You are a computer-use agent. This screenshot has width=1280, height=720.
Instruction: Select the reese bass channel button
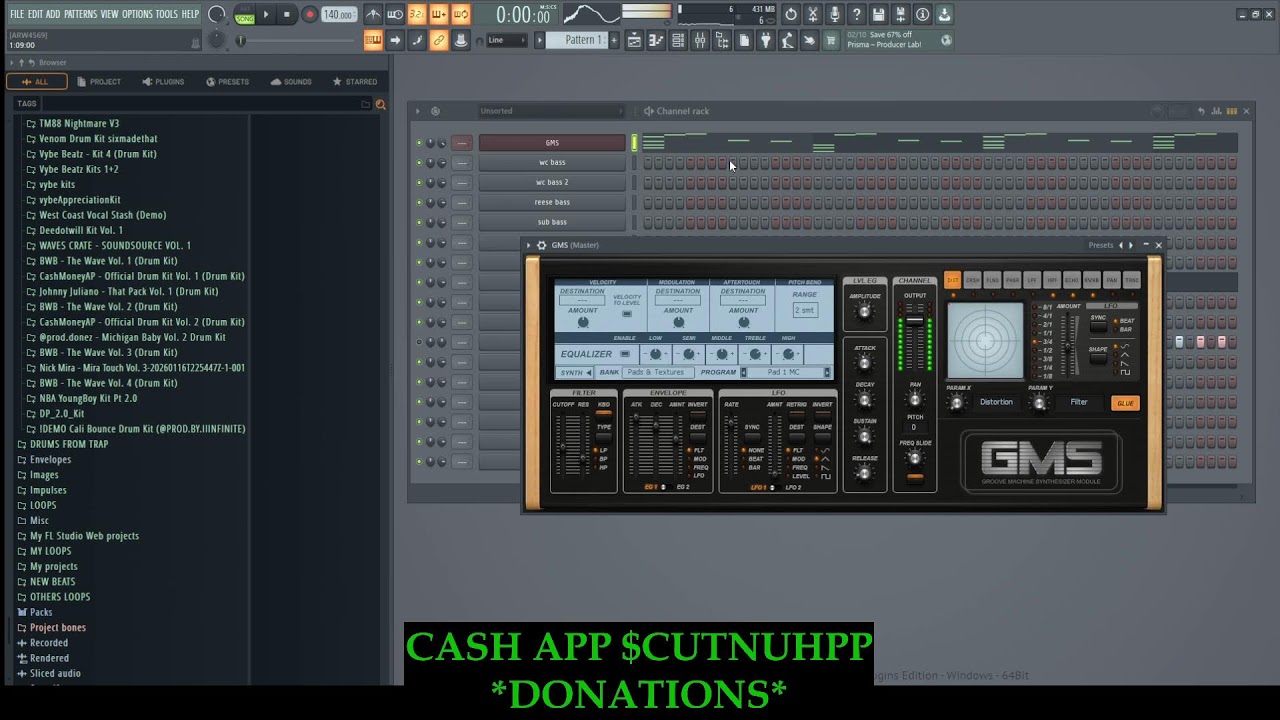(x=552, y=202)
